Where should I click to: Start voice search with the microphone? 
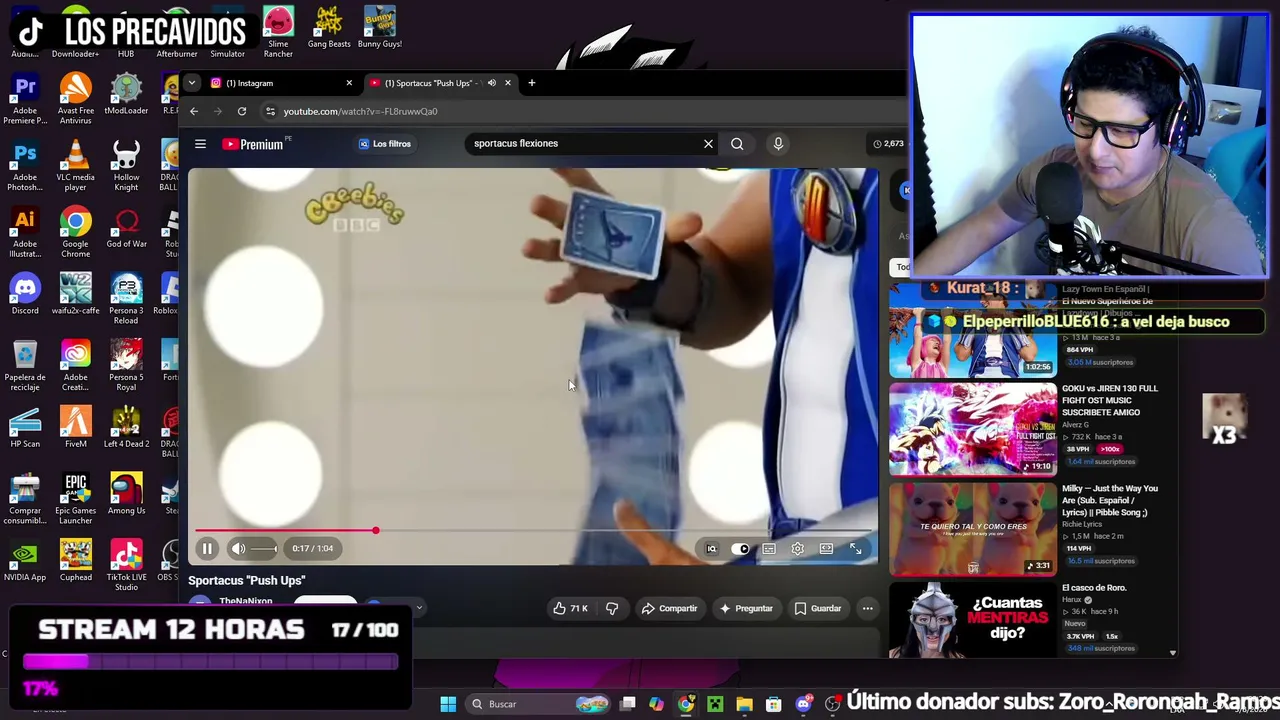click(778, 144)
